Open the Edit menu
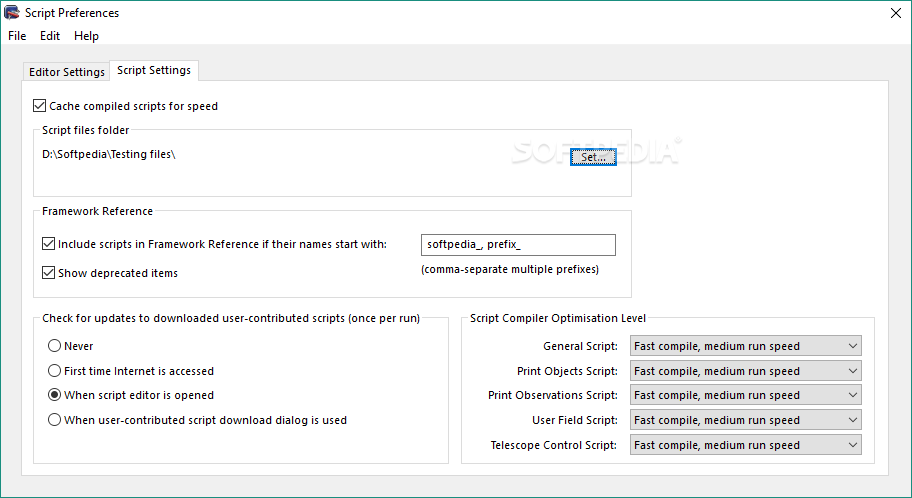The width and height of the screenshot is (912, 498). (50, 36)
